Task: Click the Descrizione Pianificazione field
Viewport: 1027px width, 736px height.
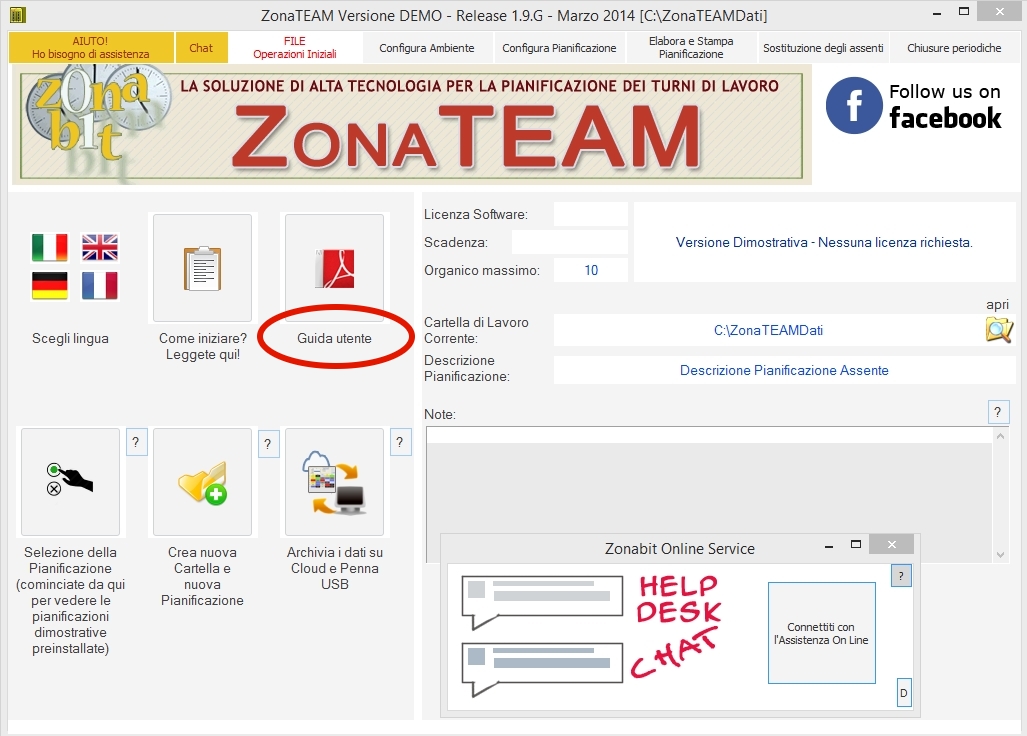Action: coord(785,370)
